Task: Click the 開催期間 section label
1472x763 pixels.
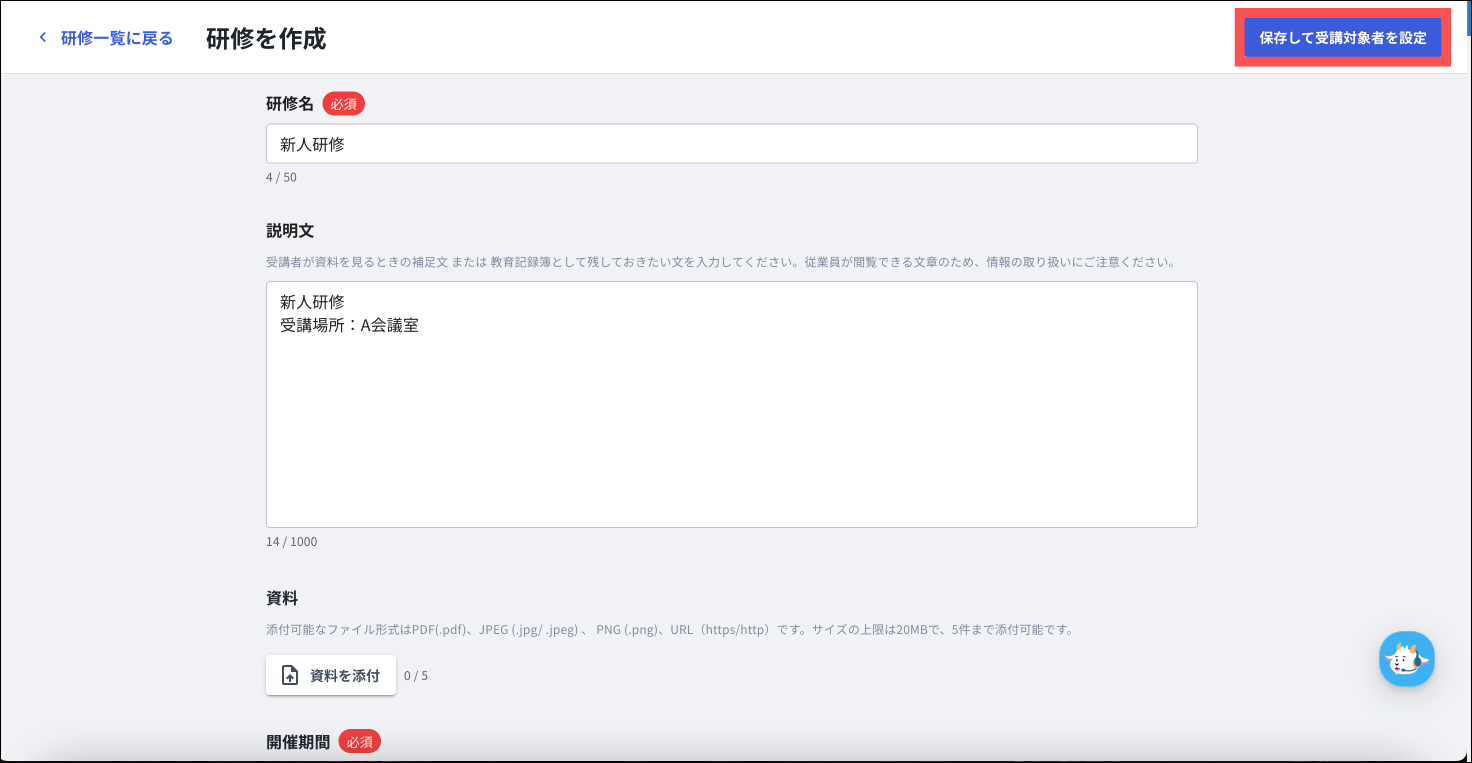Action: pyautogui.click(x=298, y=742)
